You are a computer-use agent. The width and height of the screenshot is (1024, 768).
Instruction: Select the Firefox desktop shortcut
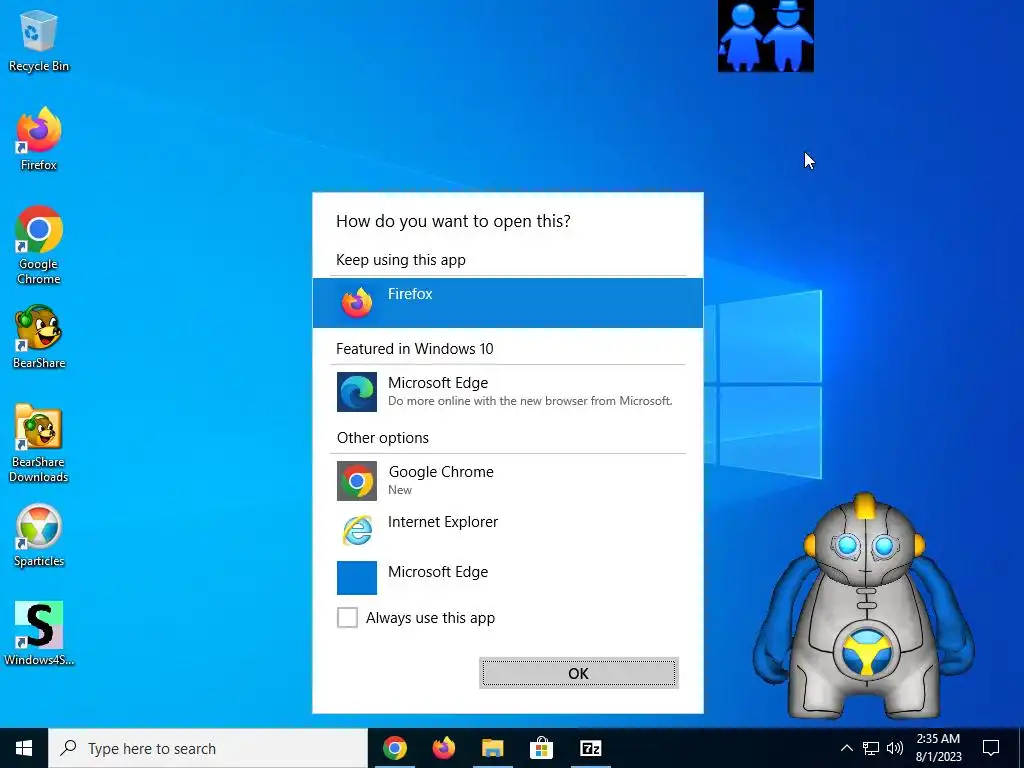tap(39, 139)
